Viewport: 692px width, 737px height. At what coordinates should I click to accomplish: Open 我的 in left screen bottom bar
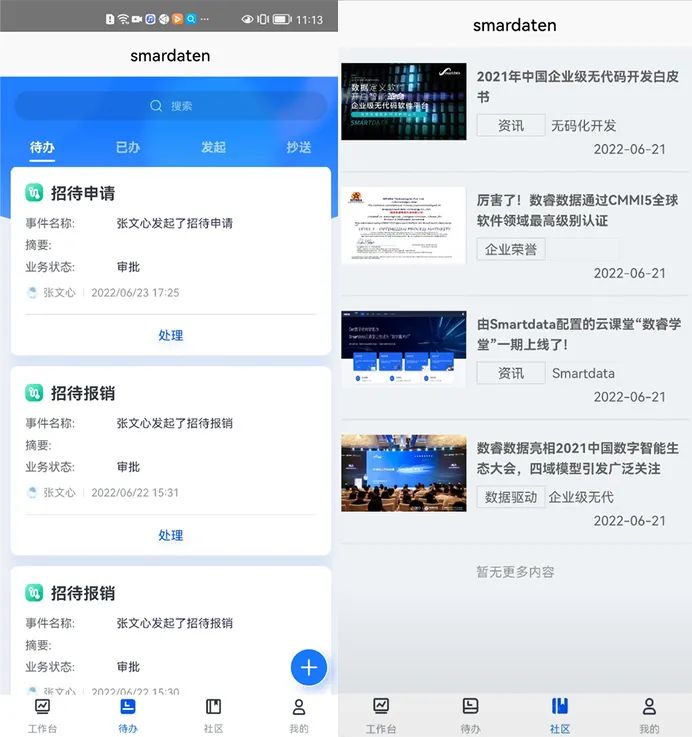[x=299, y=716]
